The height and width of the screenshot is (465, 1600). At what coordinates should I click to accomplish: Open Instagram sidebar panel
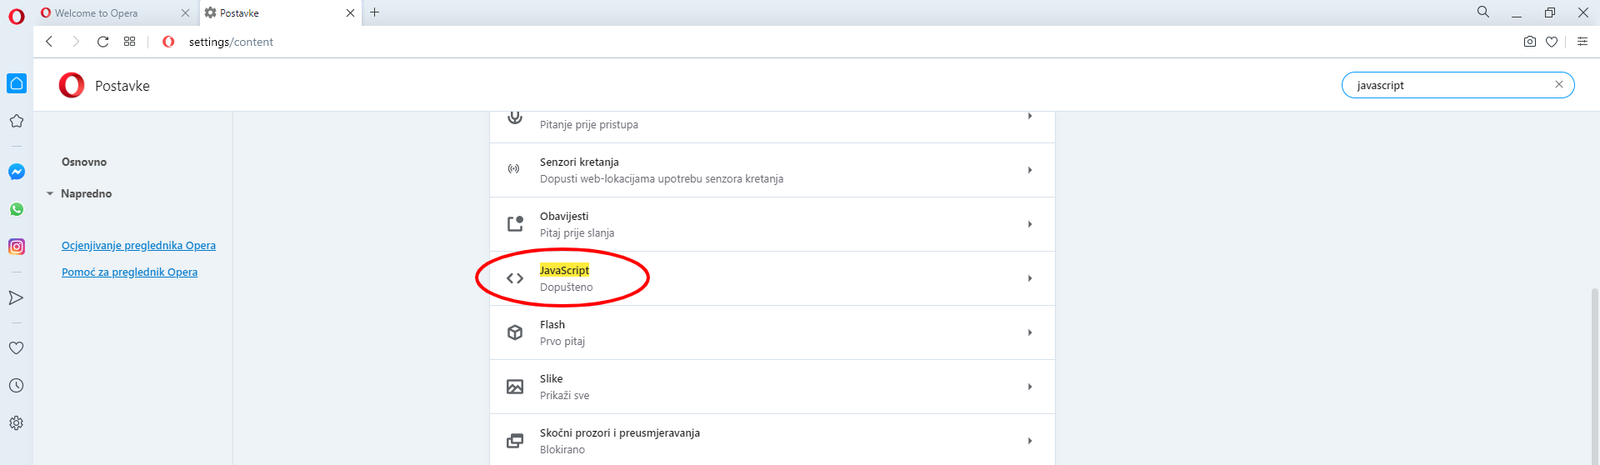tap(16, 247)
